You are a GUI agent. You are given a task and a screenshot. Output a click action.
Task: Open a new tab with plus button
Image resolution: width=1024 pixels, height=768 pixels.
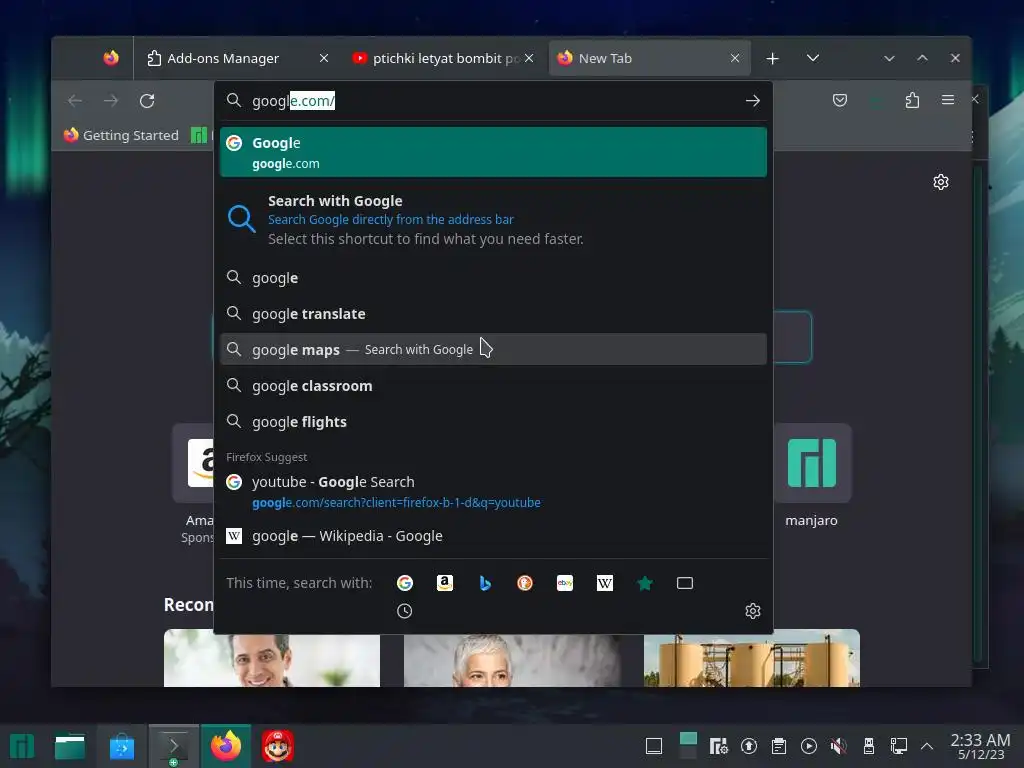(x=773, y=59)
